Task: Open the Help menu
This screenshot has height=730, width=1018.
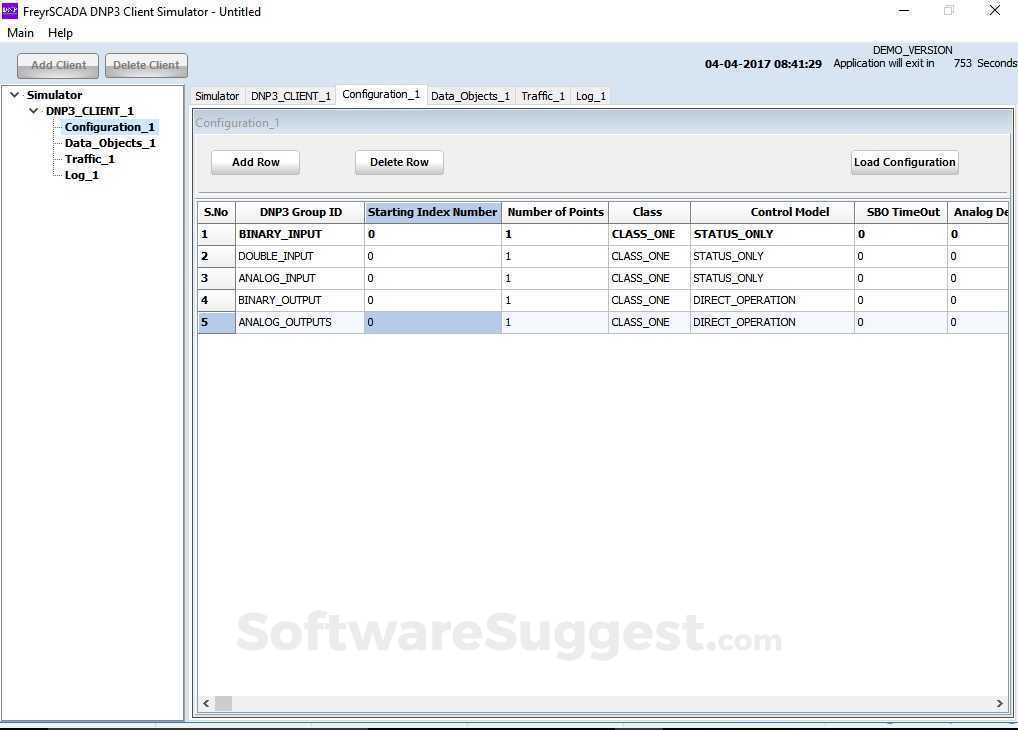Action: pos(60,32)
